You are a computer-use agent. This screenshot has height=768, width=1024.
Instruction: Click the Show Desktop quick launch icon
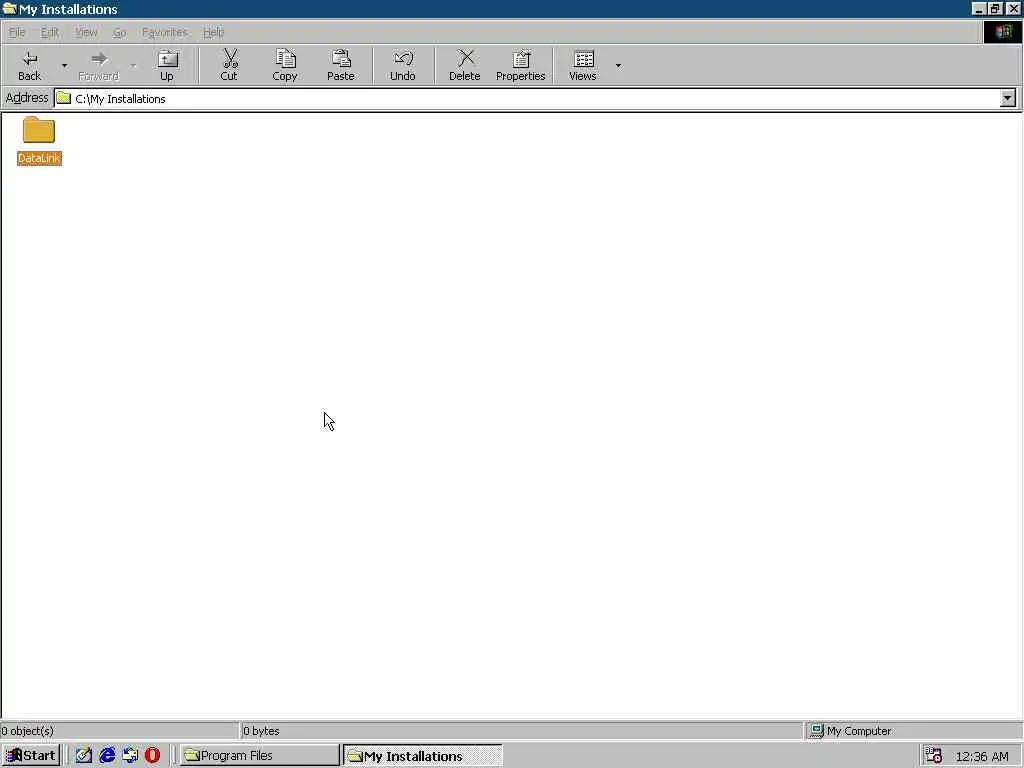(x=84, y=756)
